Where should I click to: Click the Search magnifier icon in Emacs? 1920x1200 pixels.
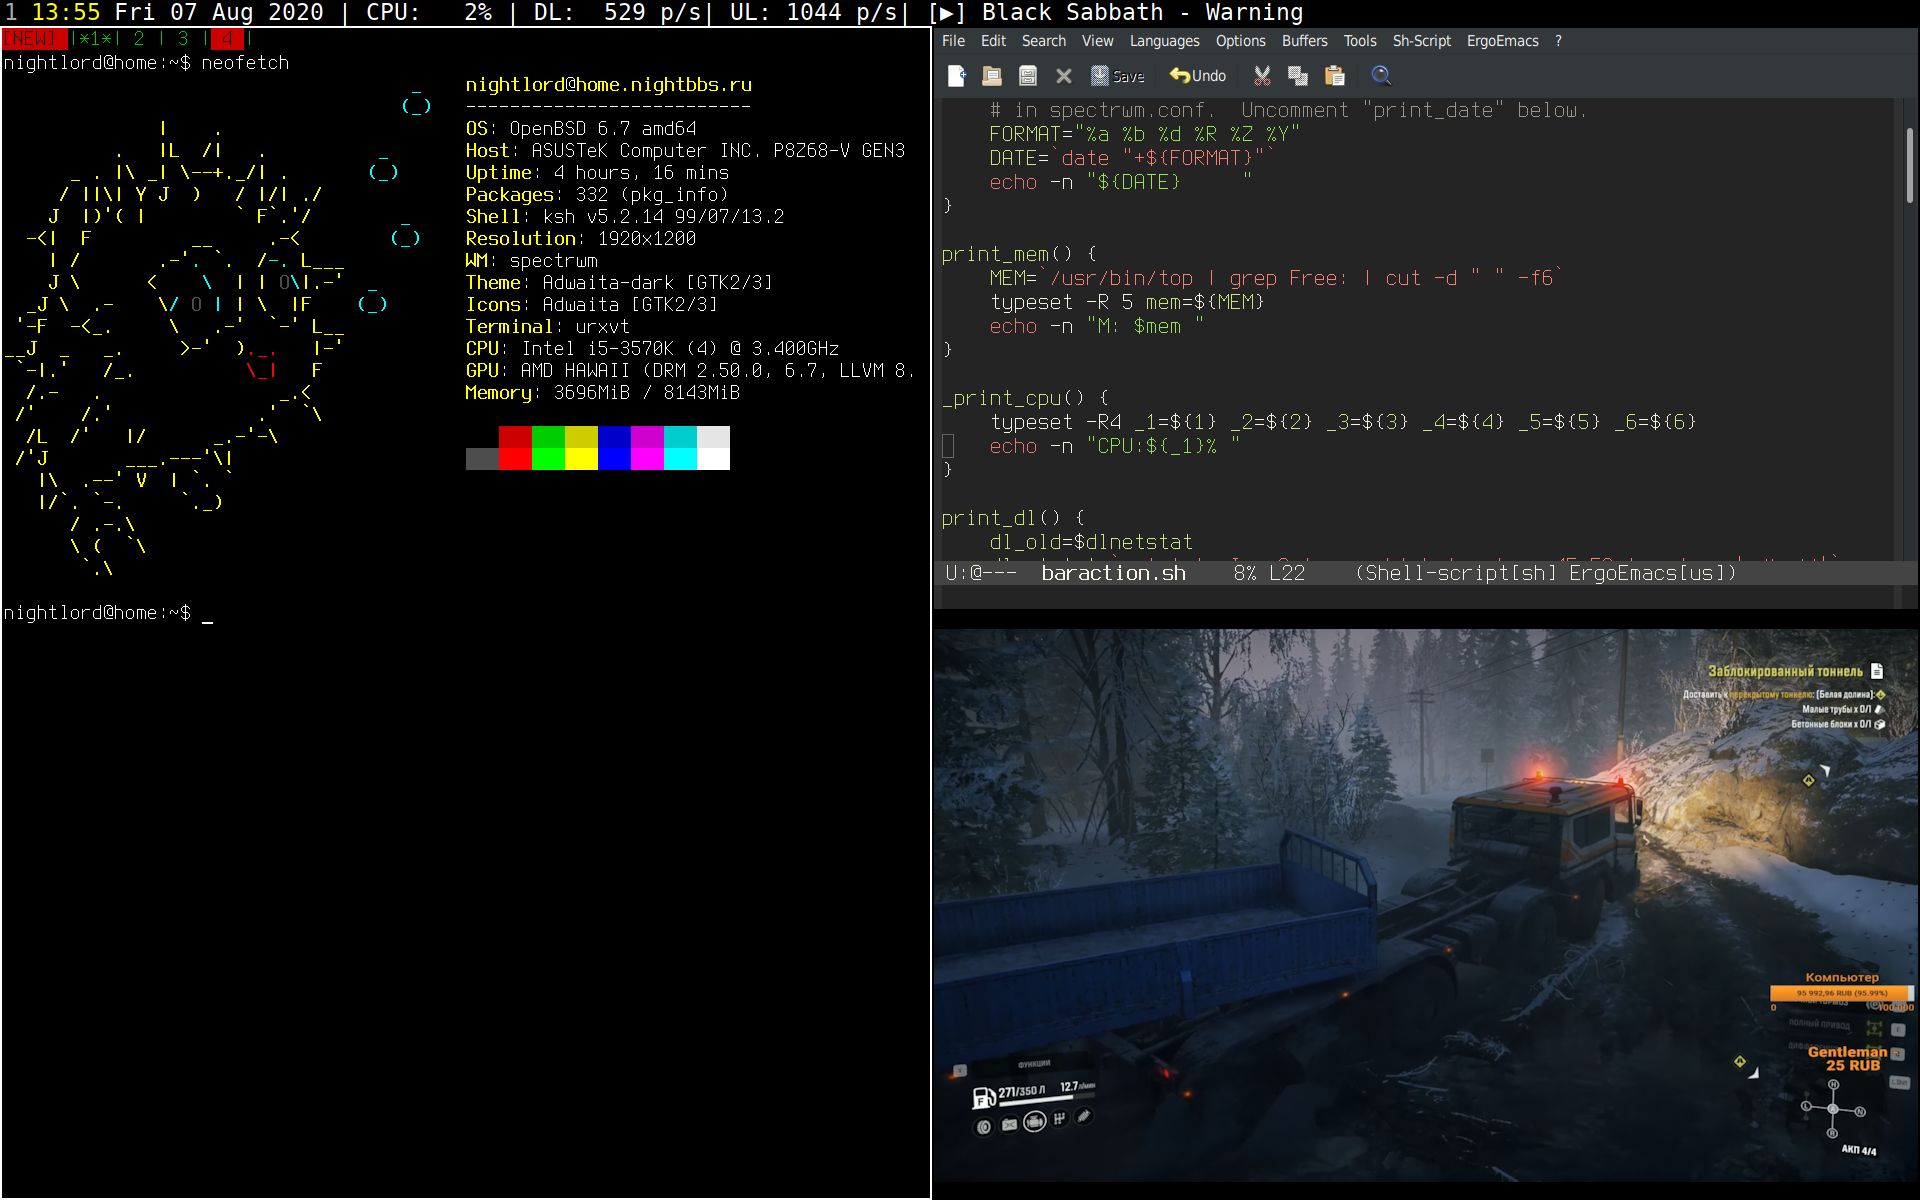coord(1381,76)
